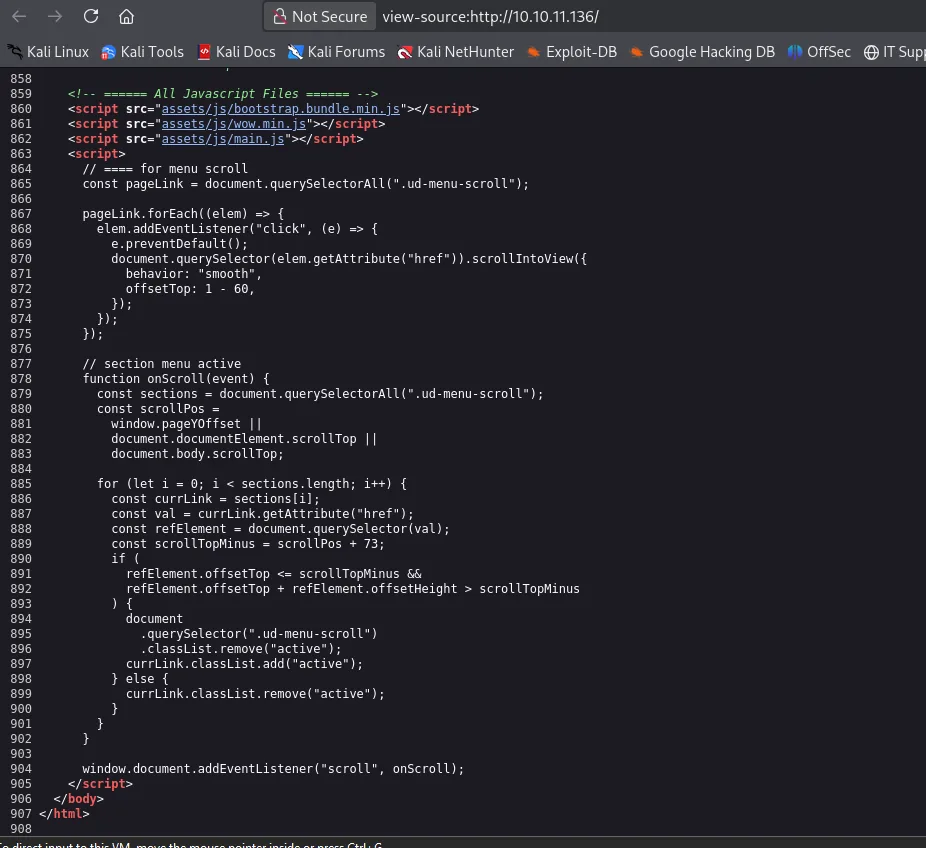Click line number 859
Screen dimensions: 926x848
pos(21,93)
